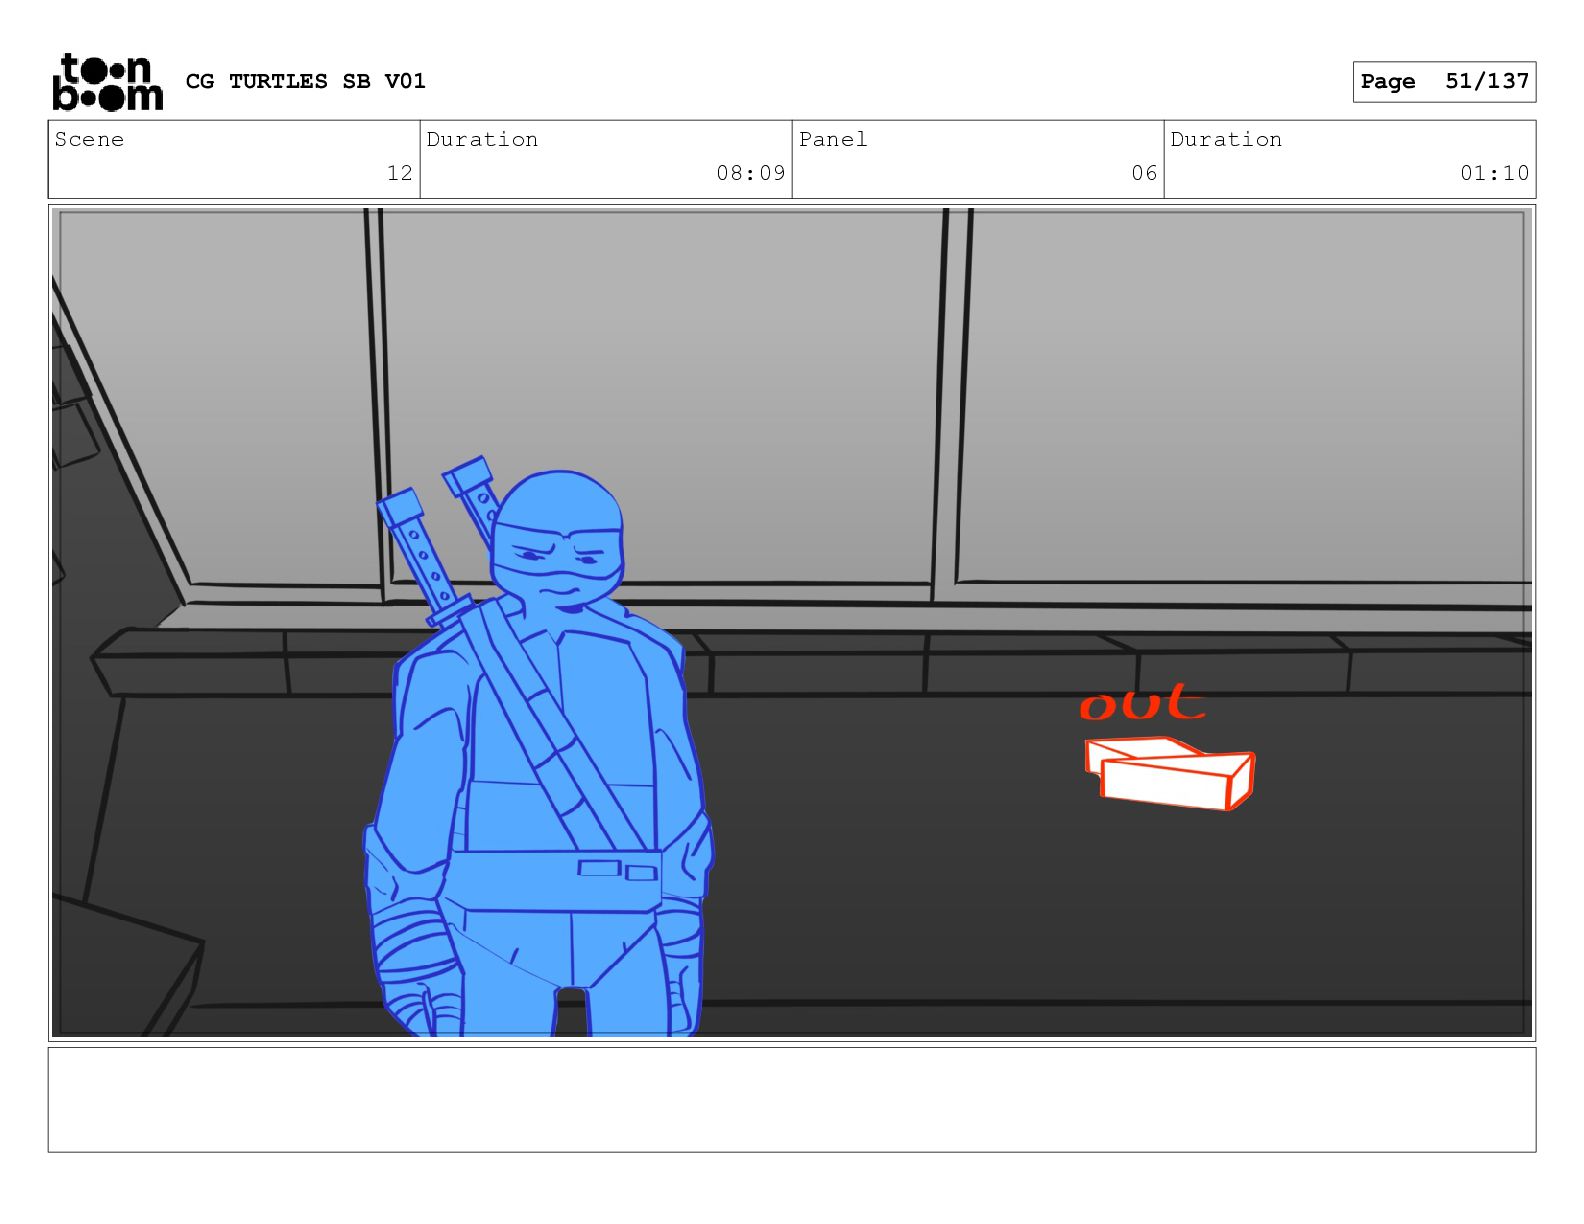Click the red 'out' annotation text
The image size is (1584, 1224).
pos(1142,702)
